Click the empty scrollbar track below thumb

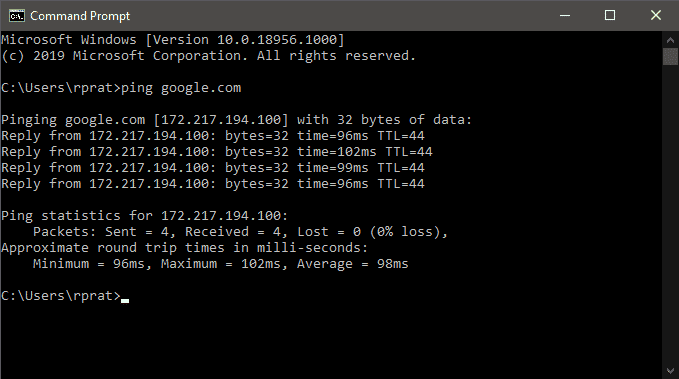670,214
